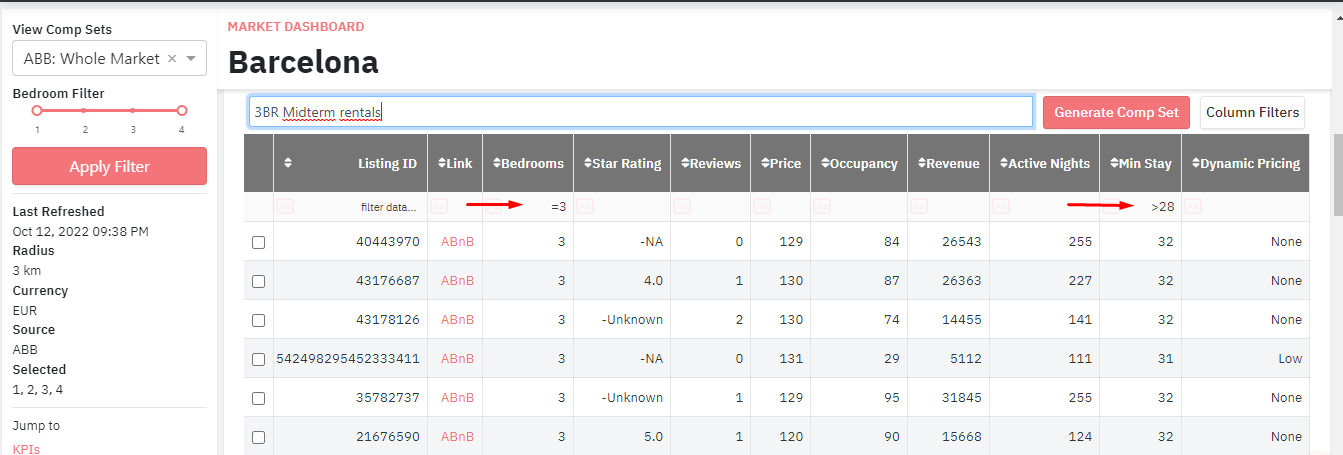The image size is (1343, 455).
Task: Click the Apply Filter button
Action: tap(109, 166)
